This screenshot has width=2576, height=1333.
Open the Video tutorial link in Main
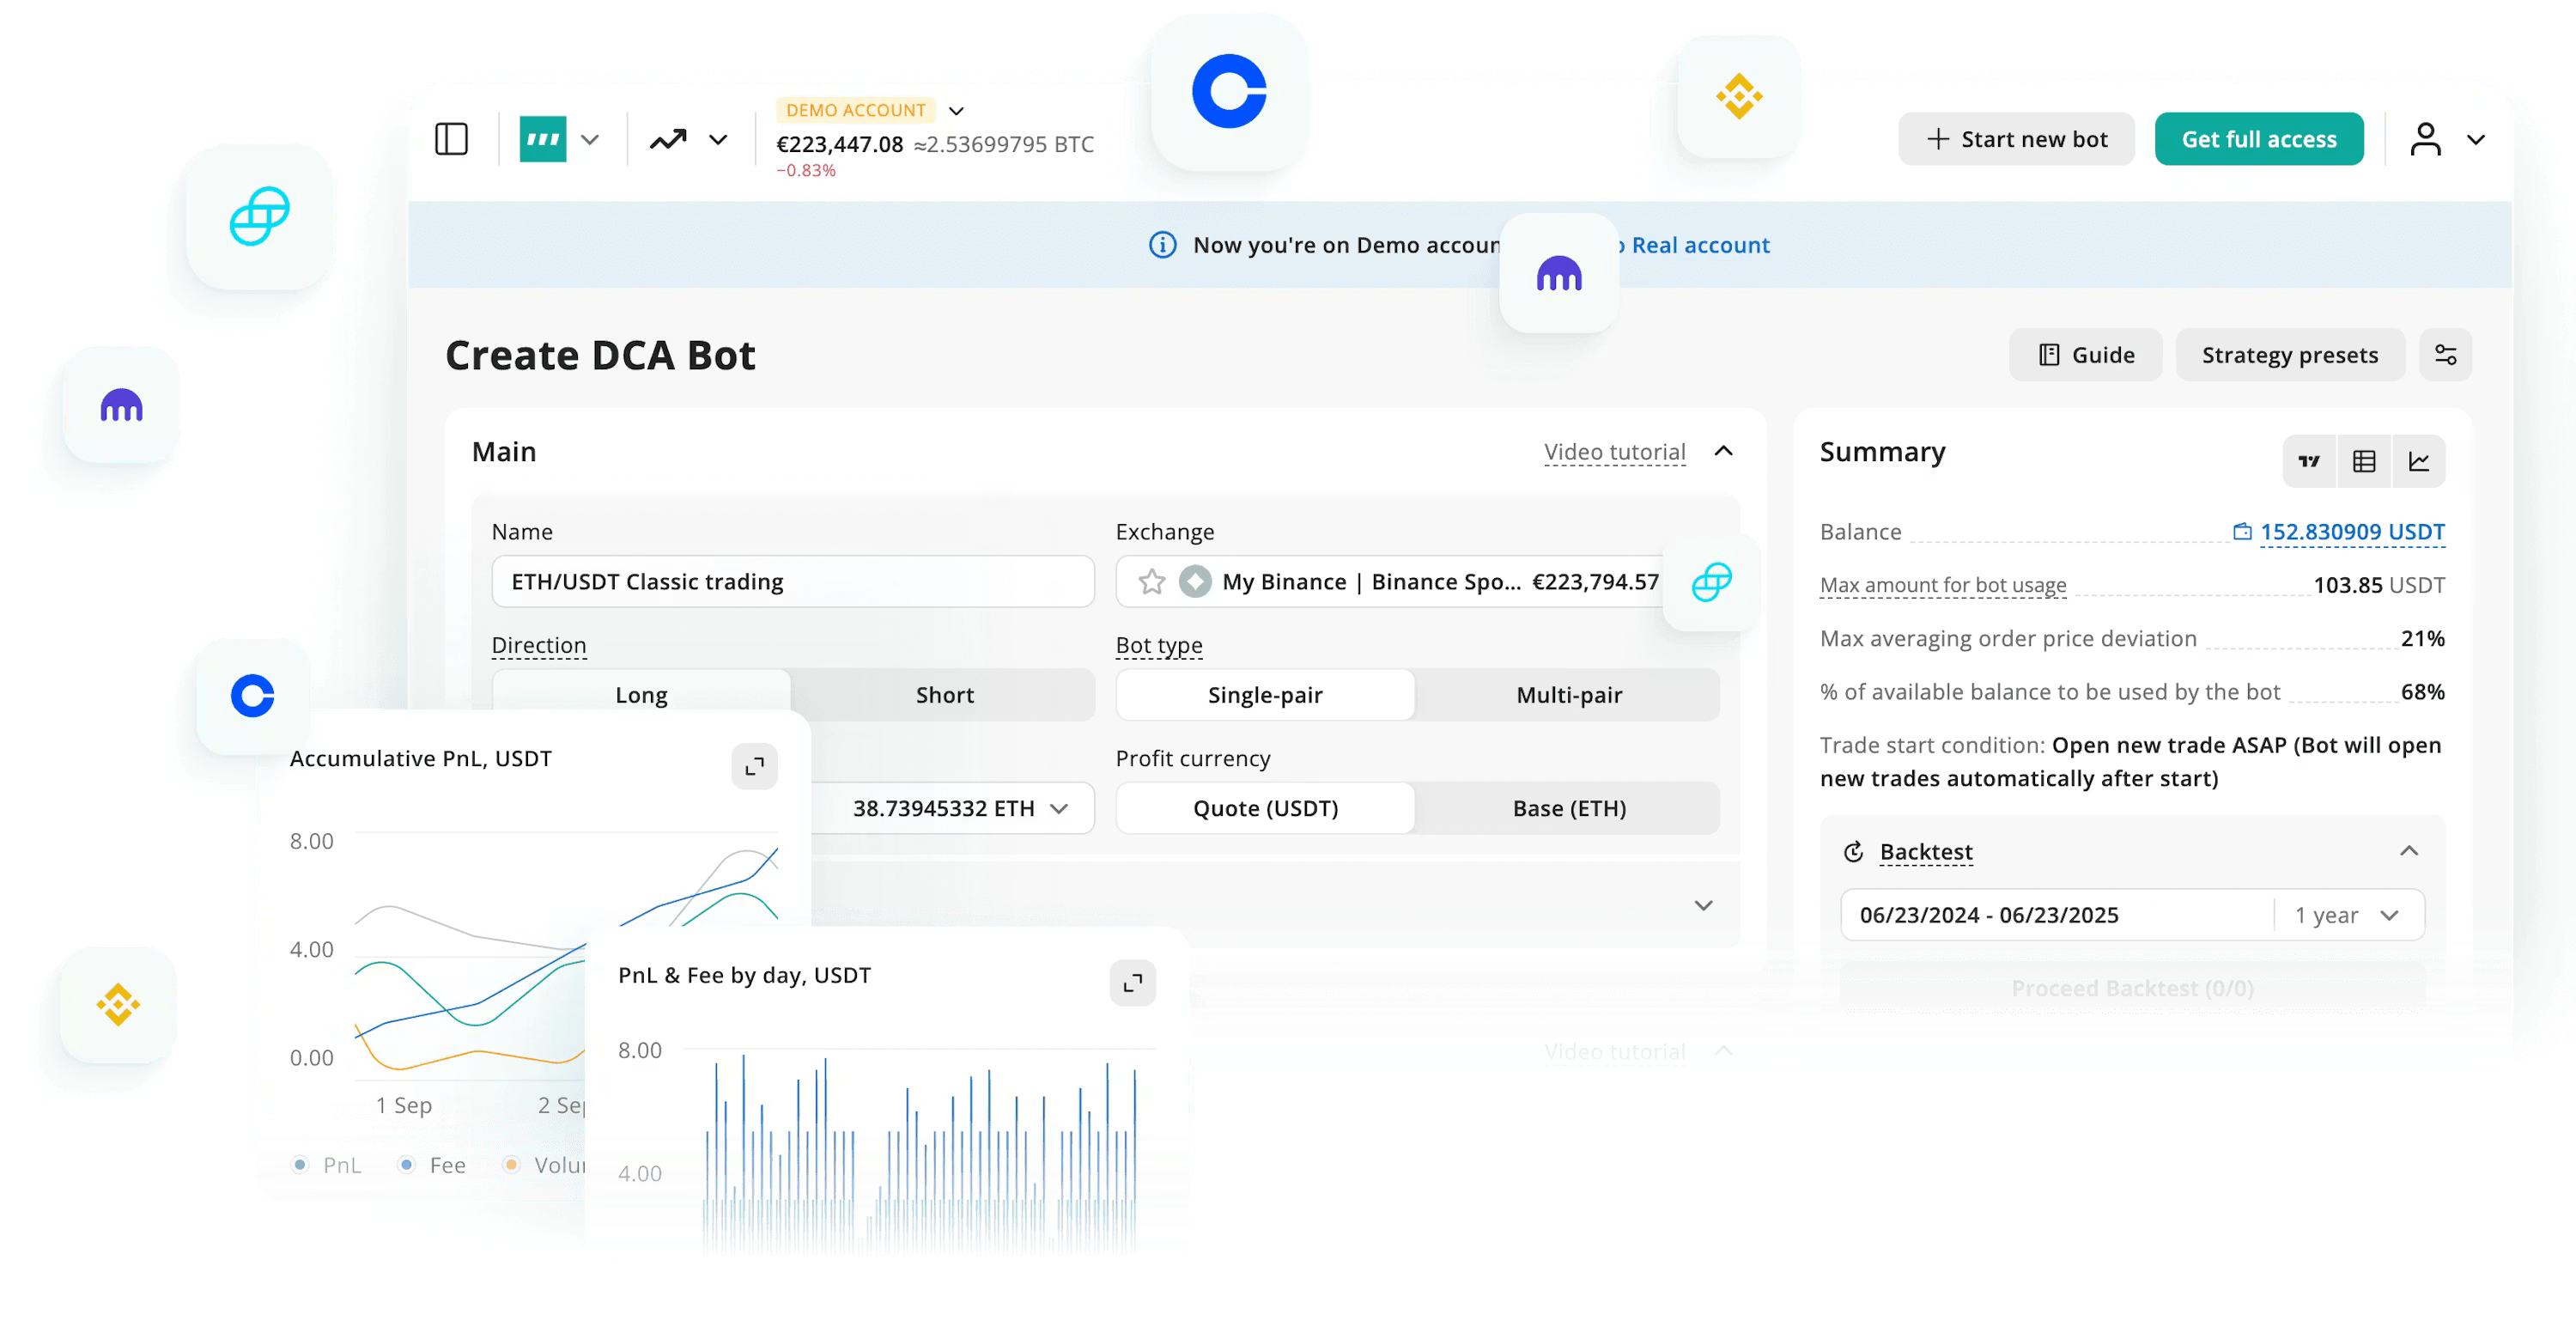(x=1614, y=452)
